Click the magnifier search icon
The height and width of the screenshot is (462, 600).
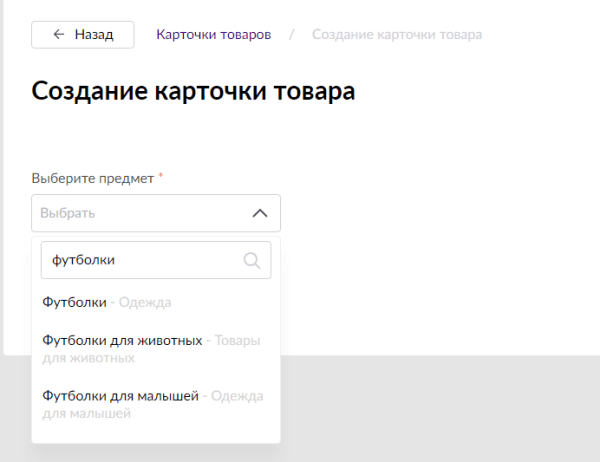pyautogui.click(x=254, y=261)
